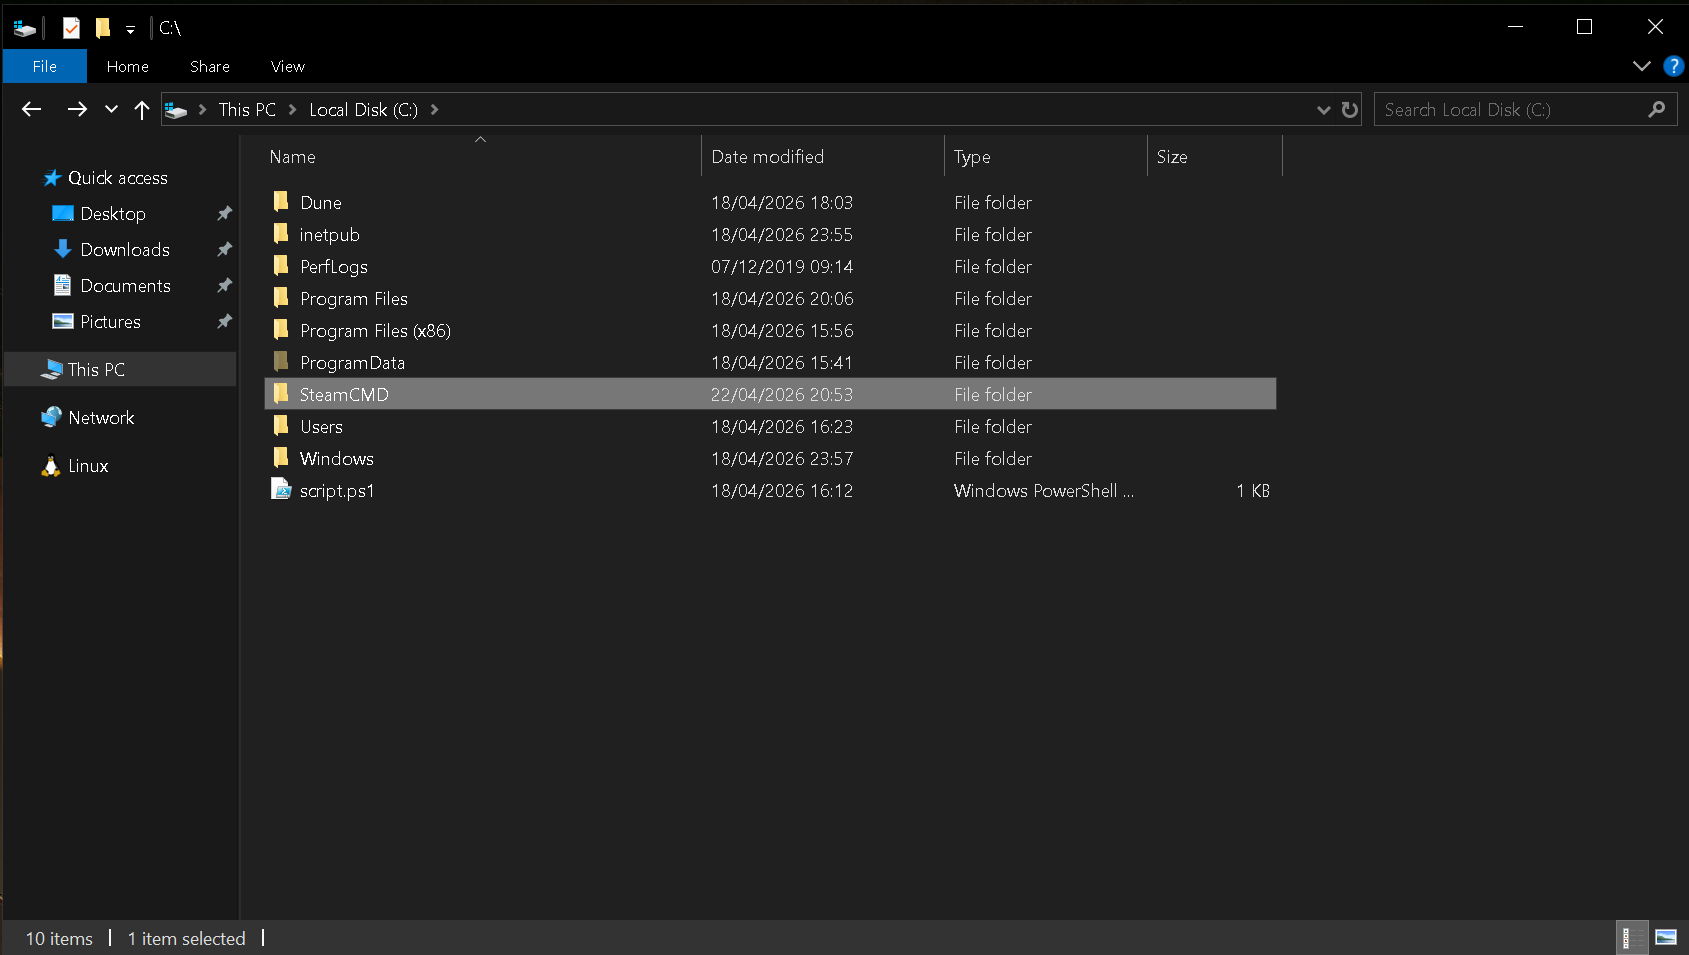Expand the ribbon using the chevron
Screen dimensions: 1689x955
(1641, 66)
